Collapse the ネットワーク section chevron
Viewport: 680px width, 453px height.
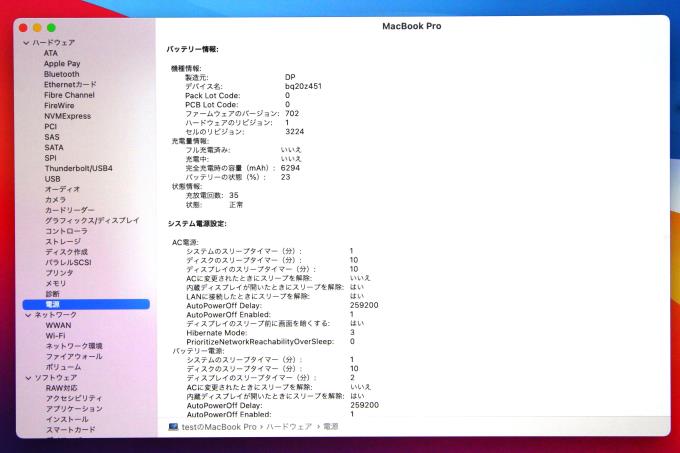click(28, 315)
